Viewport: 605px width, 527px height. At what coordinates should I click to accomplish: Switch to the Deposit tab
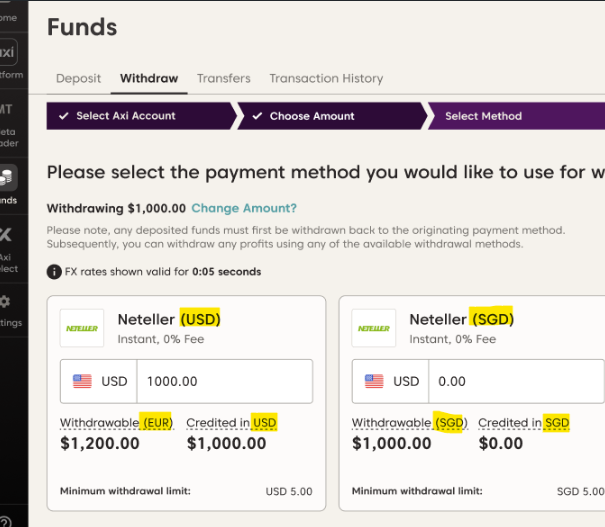tap(78, 78)
